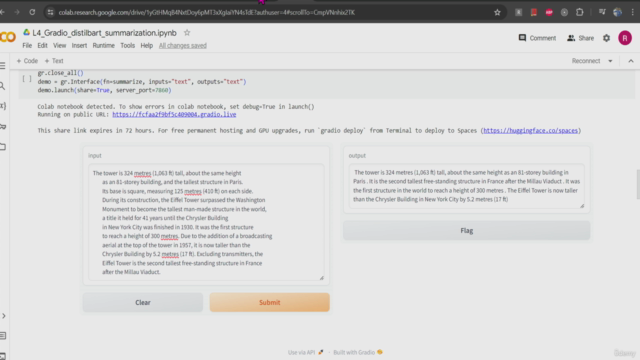This screenshot has width=640, height=360.
Task: Star the notebook title
Action: 187,33
